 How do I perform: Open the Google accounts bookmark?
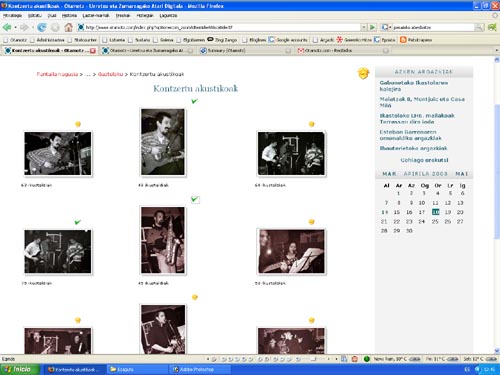[x=288, y=40]
